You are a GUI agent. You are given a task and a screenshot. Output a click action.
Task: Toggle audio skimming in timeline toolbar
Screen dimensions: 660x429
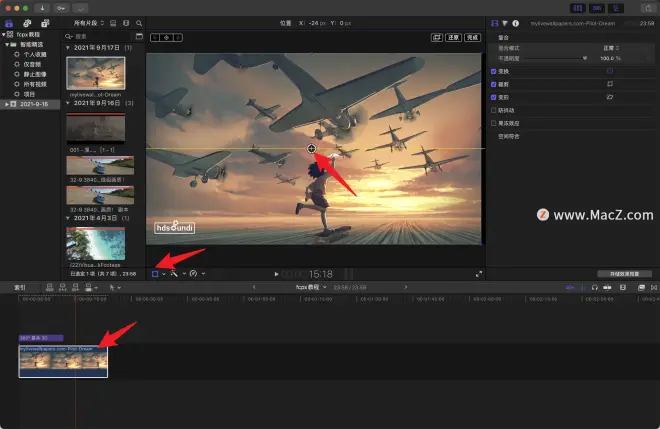pos(583,288)
